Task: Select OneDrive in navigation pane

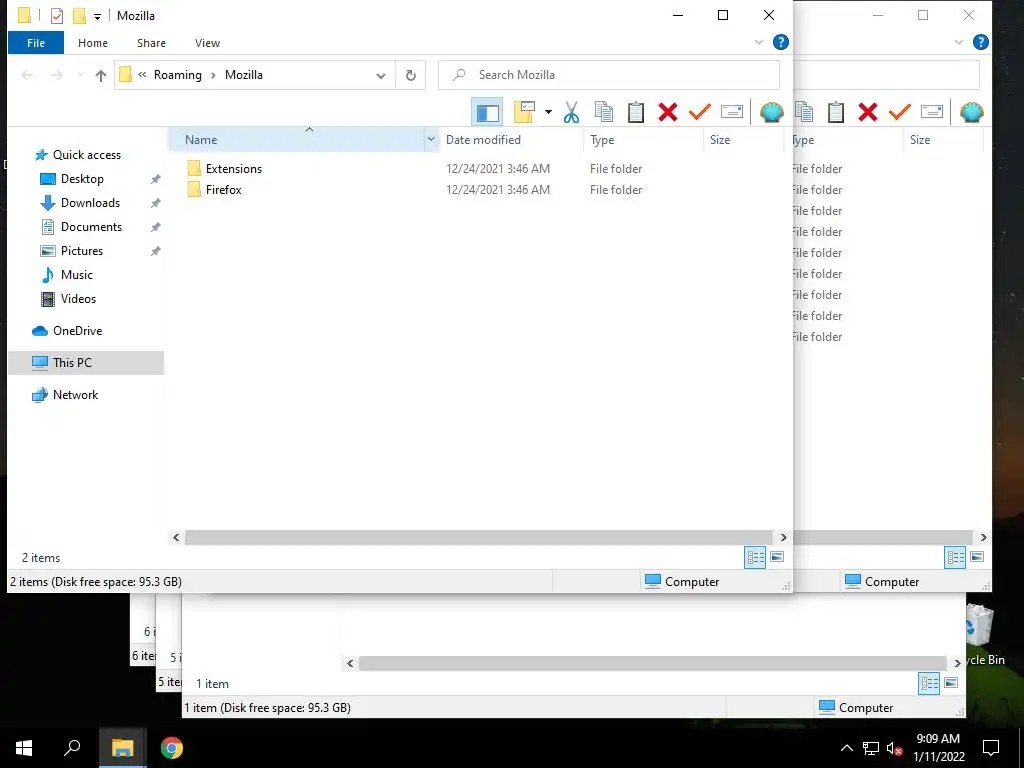Action: pyautogui.click(x=77, y=331)
